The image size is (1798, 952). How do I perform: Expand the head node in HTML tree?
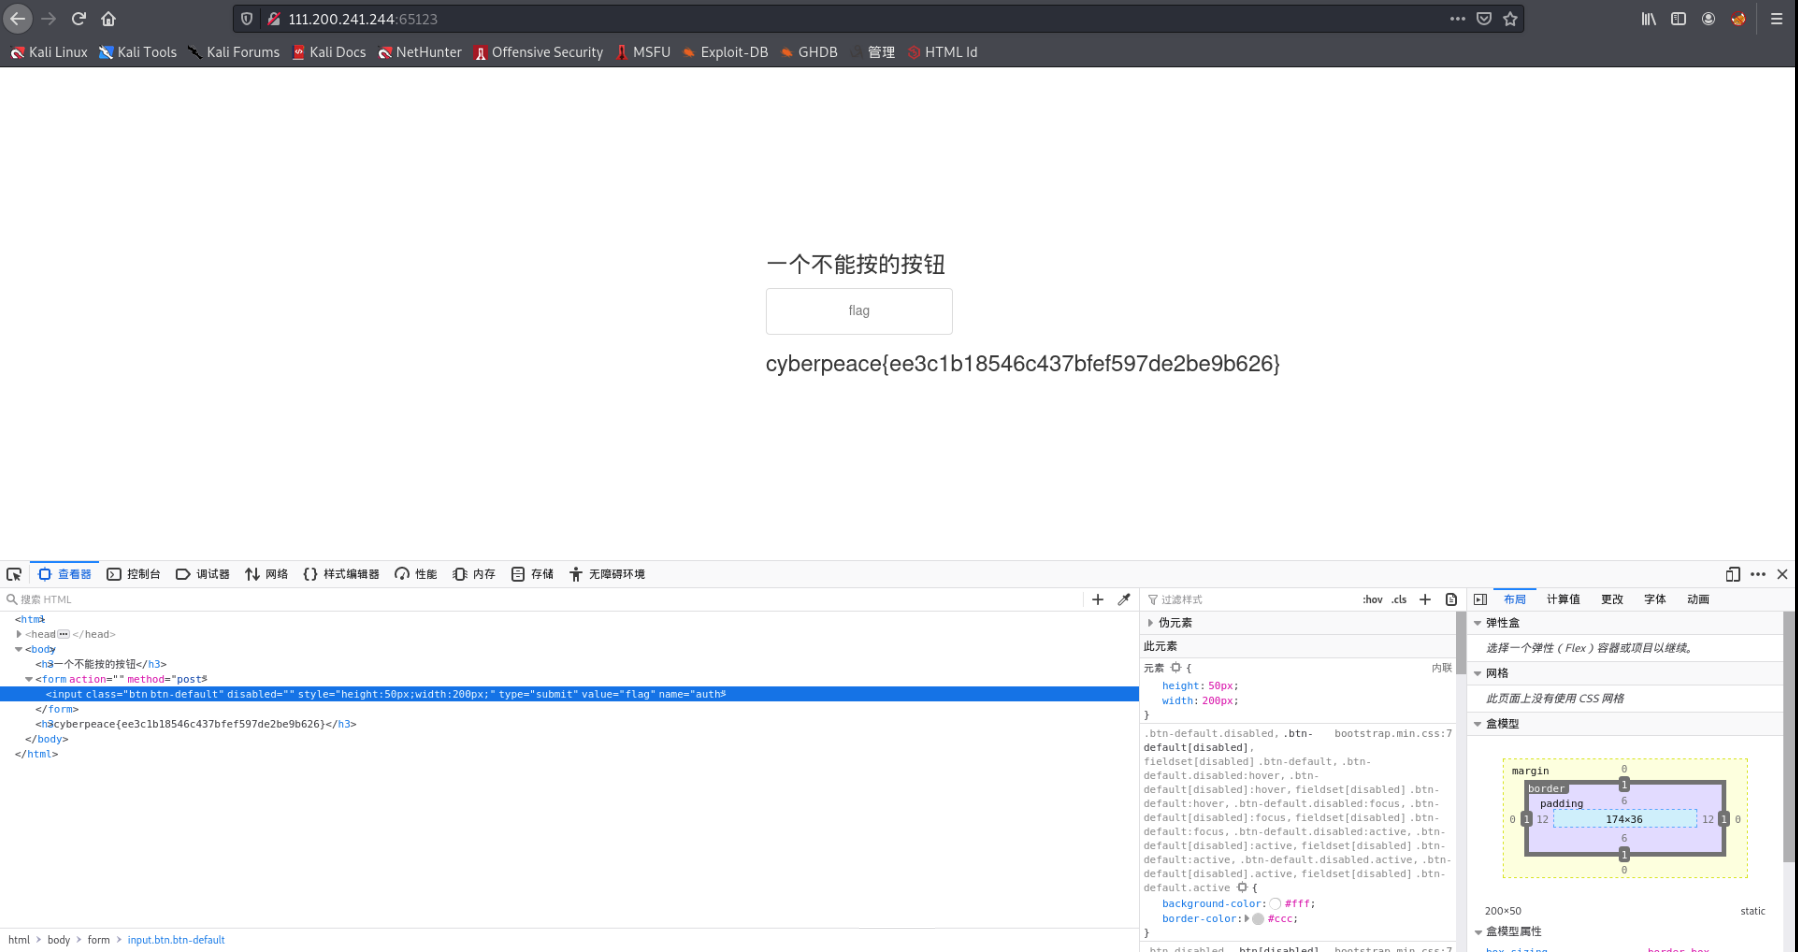click(19, 634)
